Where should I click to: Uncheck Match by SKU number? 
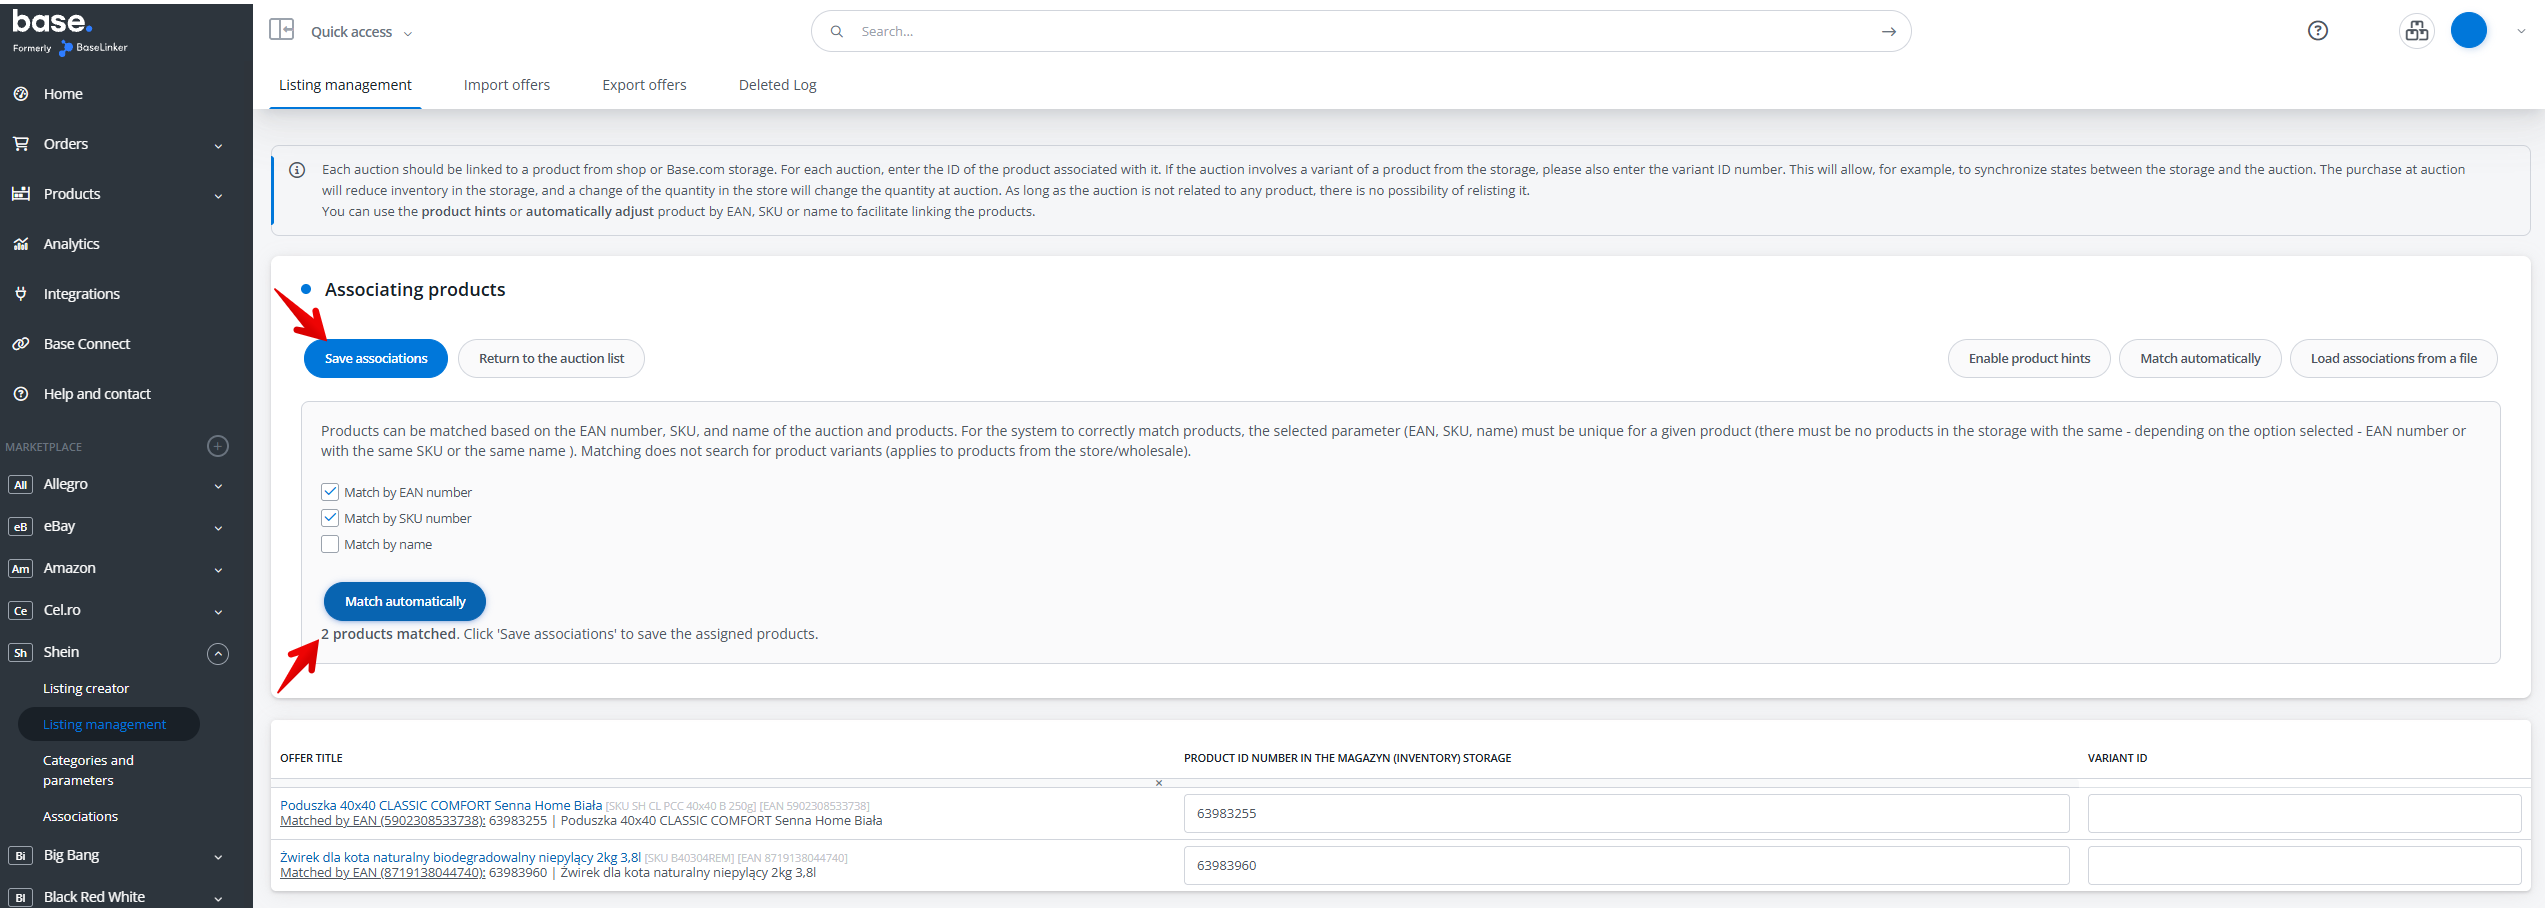tap(330, 518)
